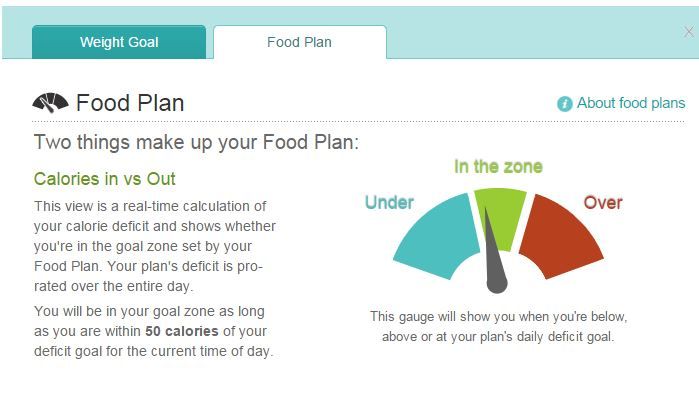Click the paragraph starting 'This view is a real-time'
Screen dimensions: 699x395
click(155, 246)
